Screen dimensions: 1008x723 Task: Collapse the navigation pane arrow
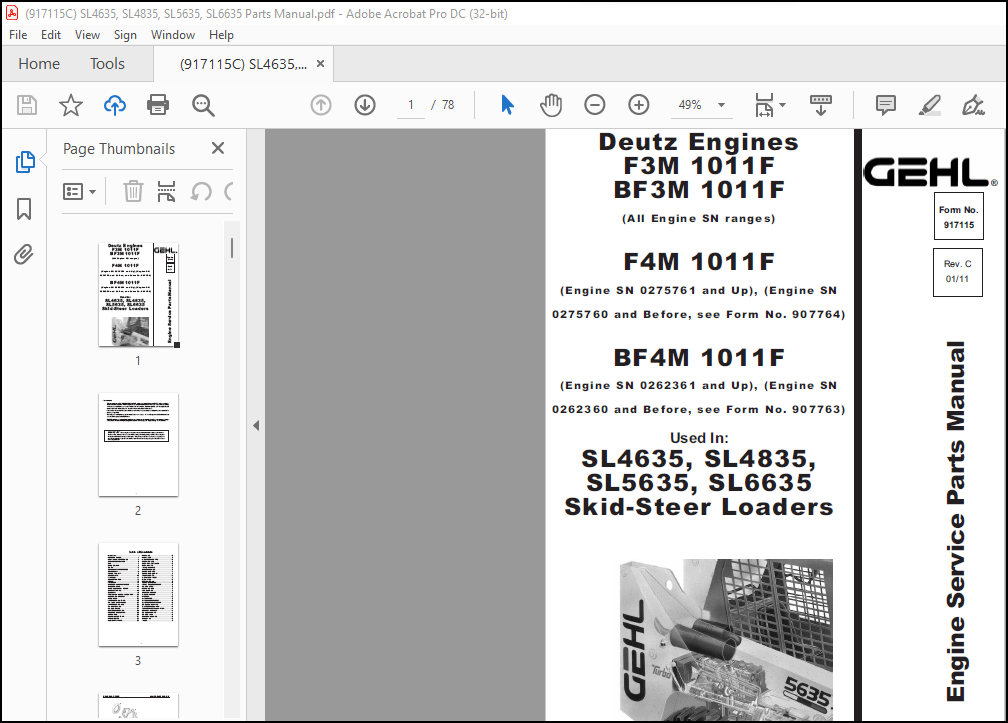256,425
